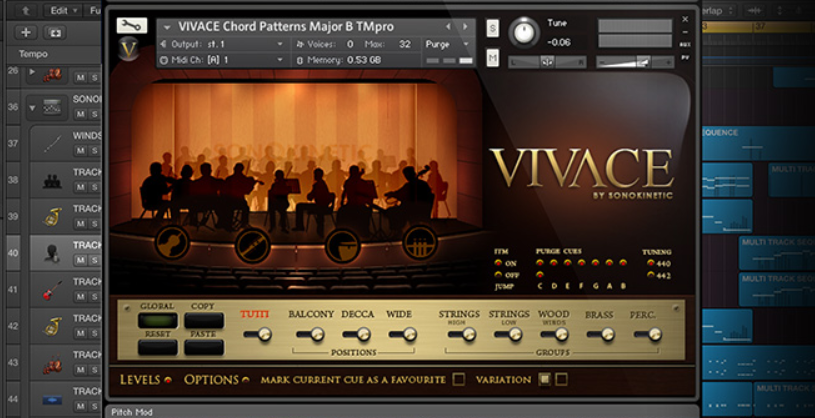The width and height of the screenshot is (815, 418).
Task: Toggle purge cue light above D
Action: (554, 263)
